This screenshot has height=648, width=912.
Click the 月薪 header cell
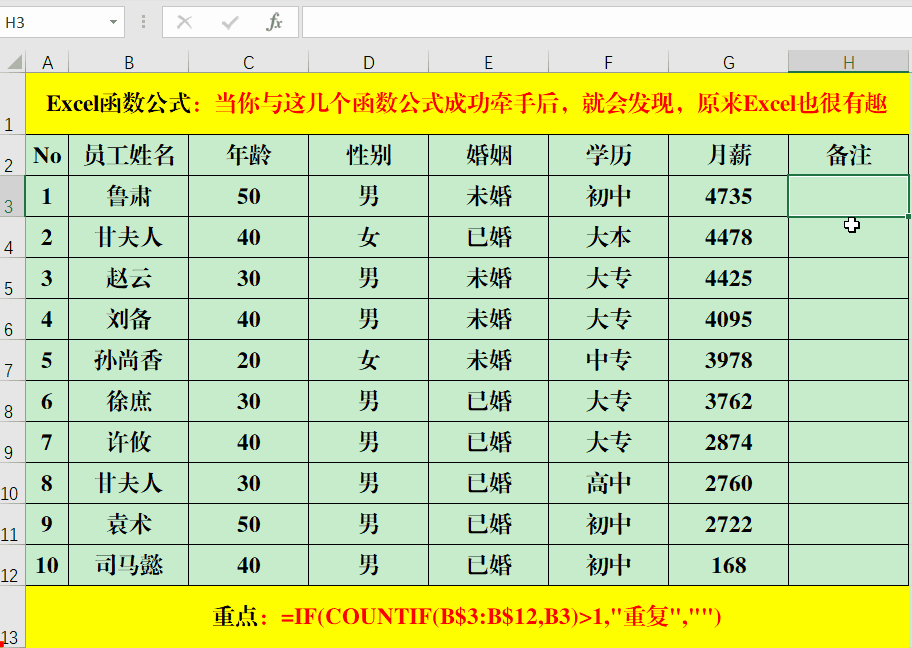coord(728,155)
